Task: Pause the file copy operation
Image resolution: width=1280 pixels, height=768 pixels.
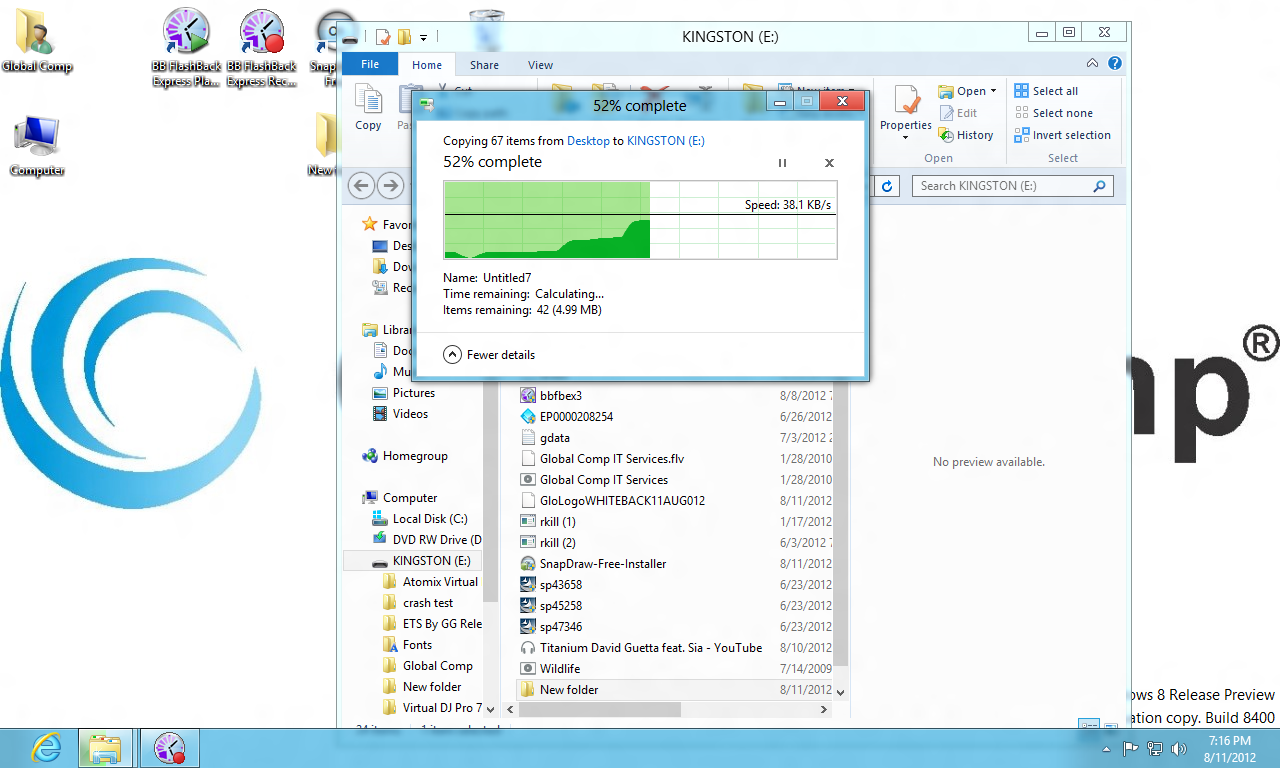Action: tap(783, 163)
